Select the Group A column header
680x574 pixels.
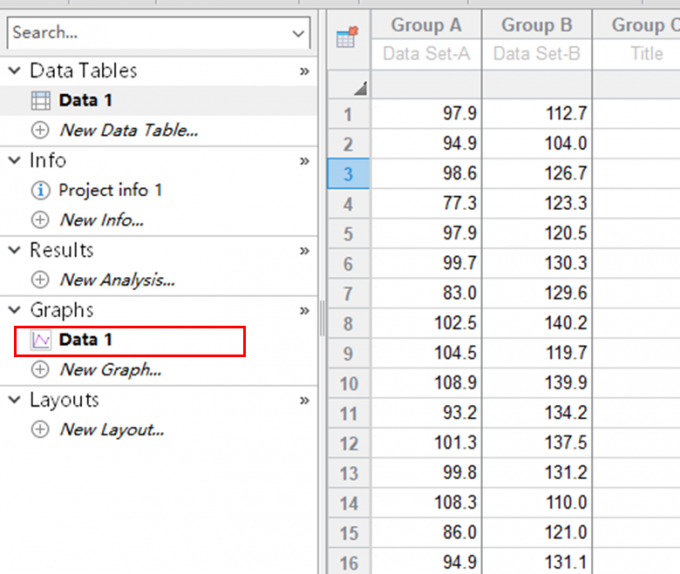coord(426,25)
